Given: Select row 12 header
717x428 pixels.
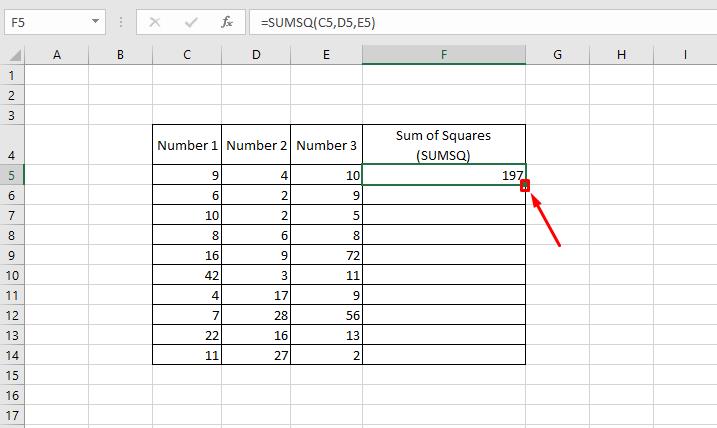Looking at the screenshot, I should 12,315.
